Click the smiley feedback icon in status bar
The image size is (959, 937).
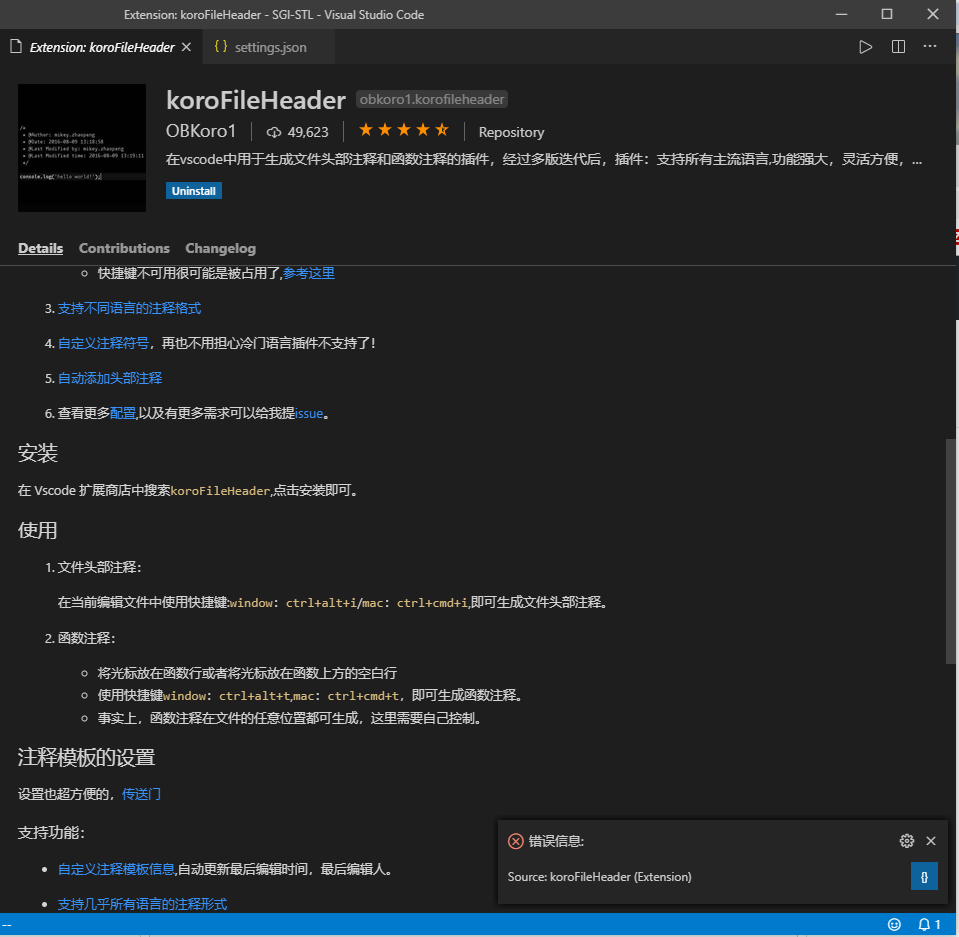point(893,924)
